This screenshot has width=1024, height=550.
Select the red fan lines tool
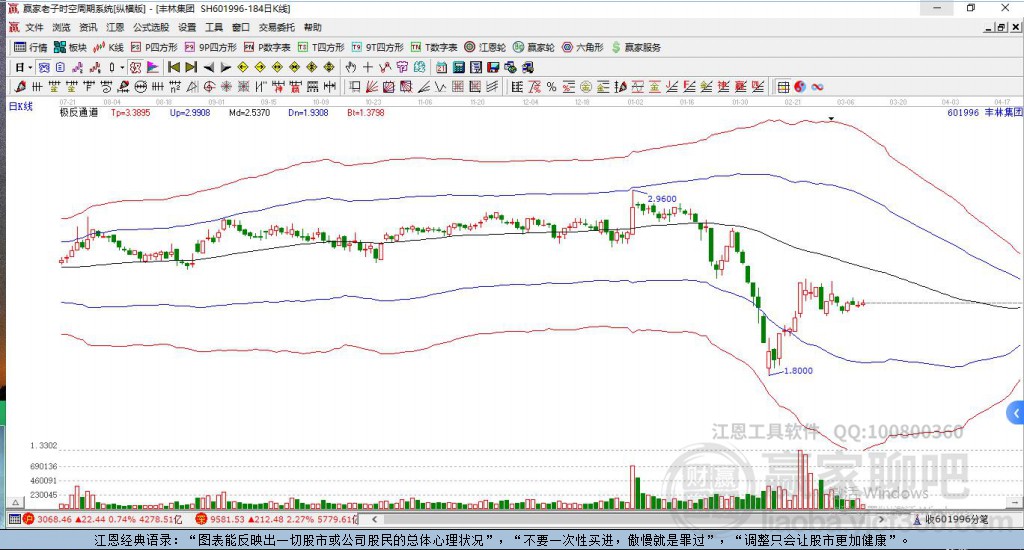[372, 87]
